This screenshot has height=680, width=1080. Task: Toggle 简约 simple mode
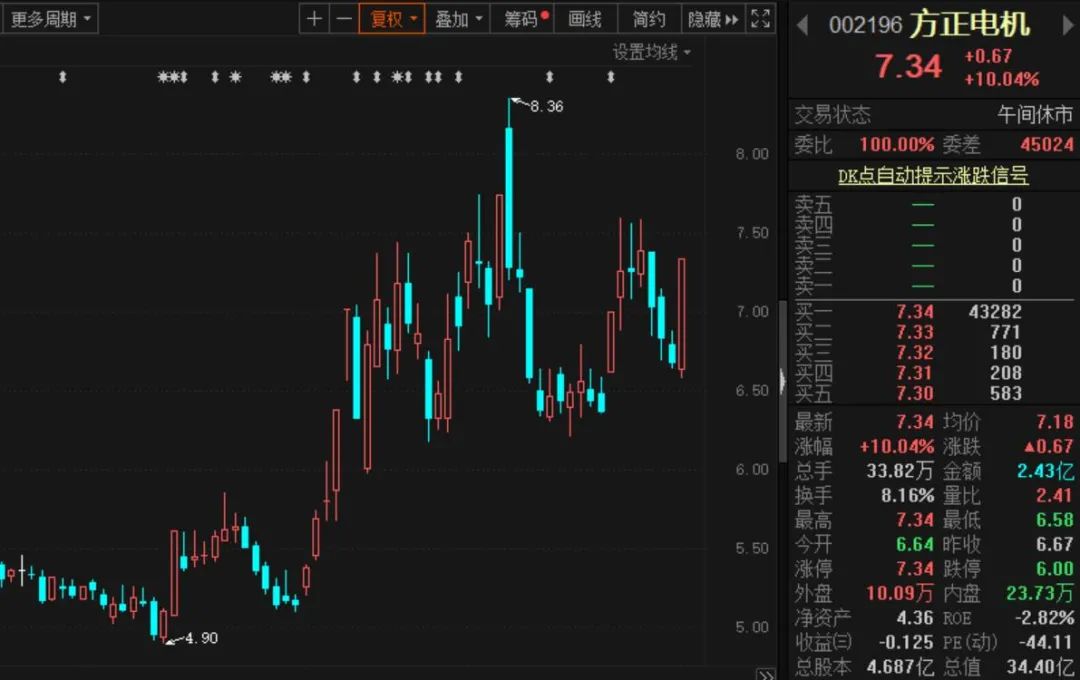650,19
